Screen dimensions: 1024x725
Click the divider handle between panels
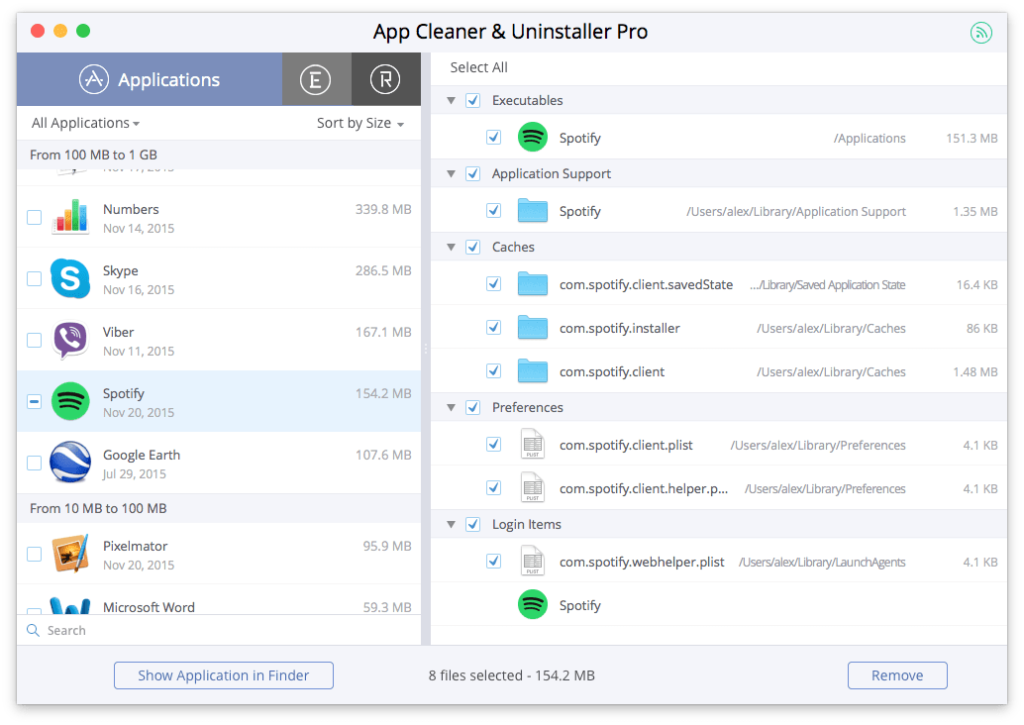coord(426,350)
